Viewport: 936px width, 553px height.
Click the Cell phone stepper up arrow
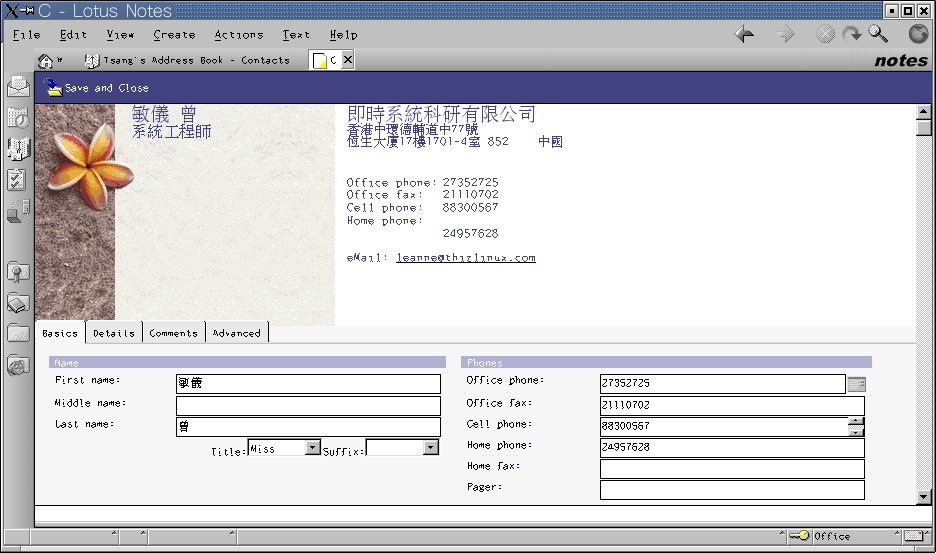click(x=856, y=421)
